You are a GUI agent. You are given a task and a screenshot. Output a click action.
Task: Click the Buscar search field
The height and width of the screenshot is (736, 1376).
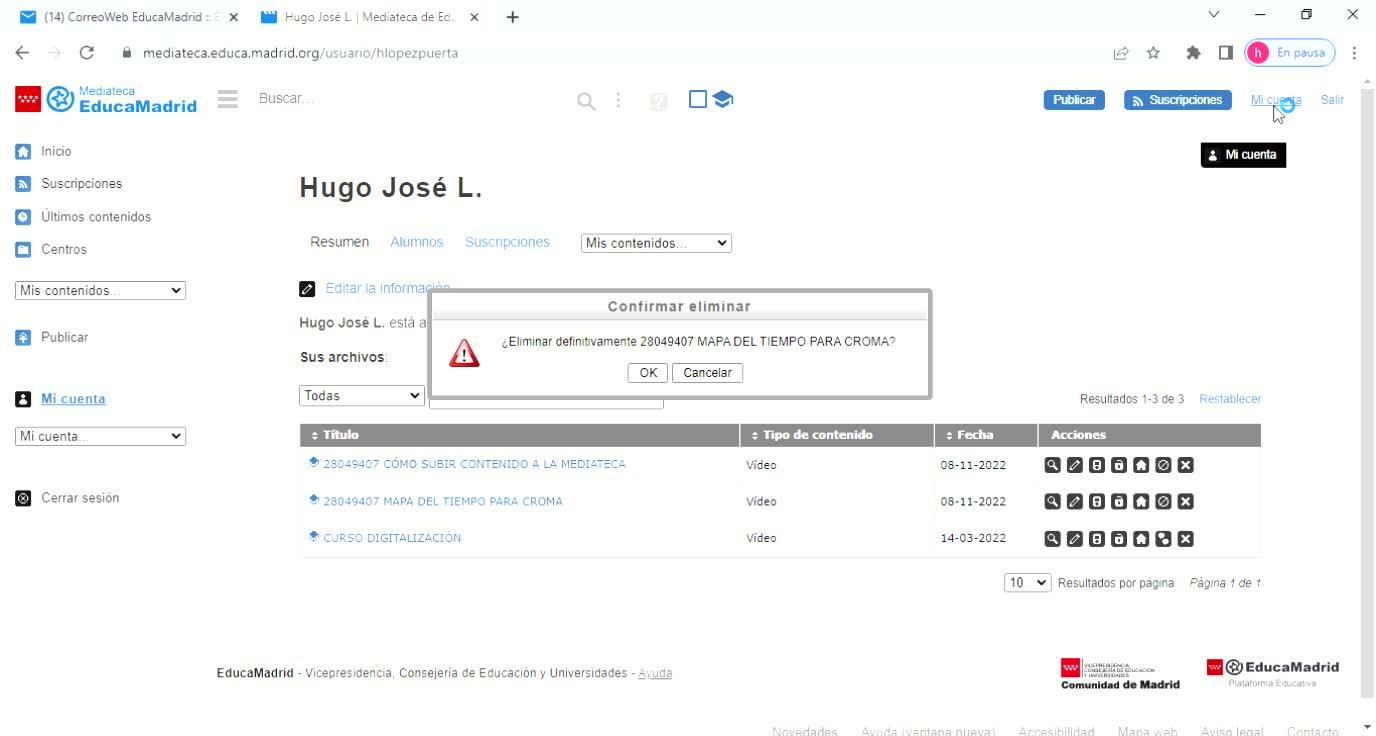(410, 99)
